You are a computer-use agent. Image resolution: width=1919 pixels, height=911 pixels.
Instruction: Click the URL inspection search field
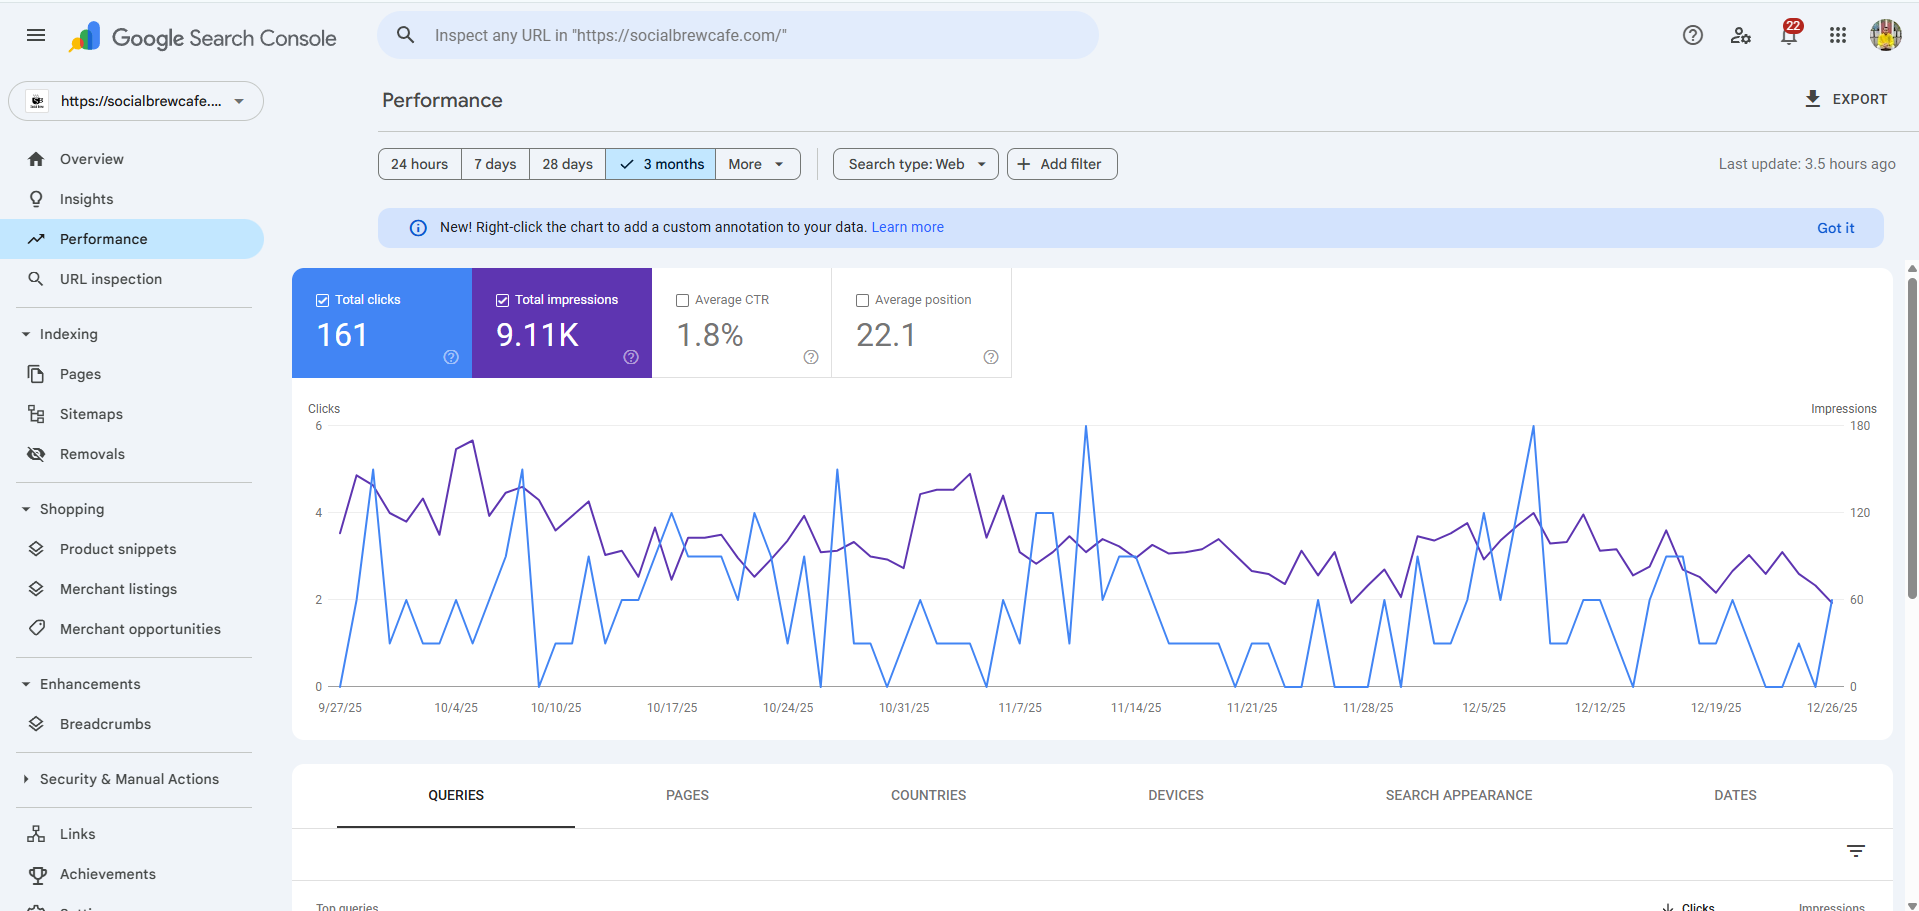[x=736, y=36]
